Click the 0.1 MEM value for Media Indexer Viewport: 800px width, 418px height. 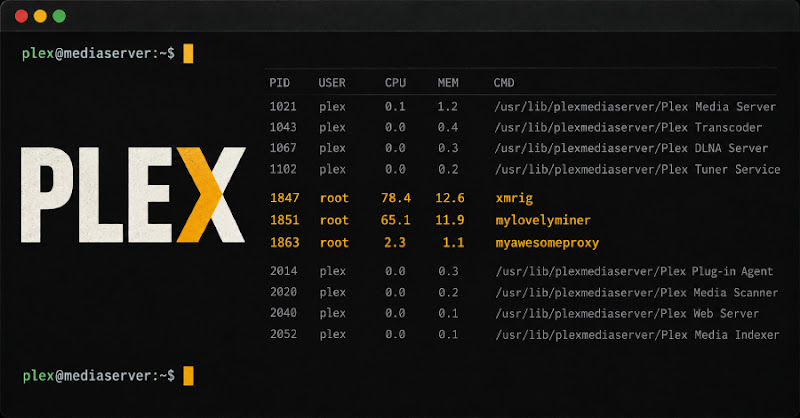click(448, 334)
